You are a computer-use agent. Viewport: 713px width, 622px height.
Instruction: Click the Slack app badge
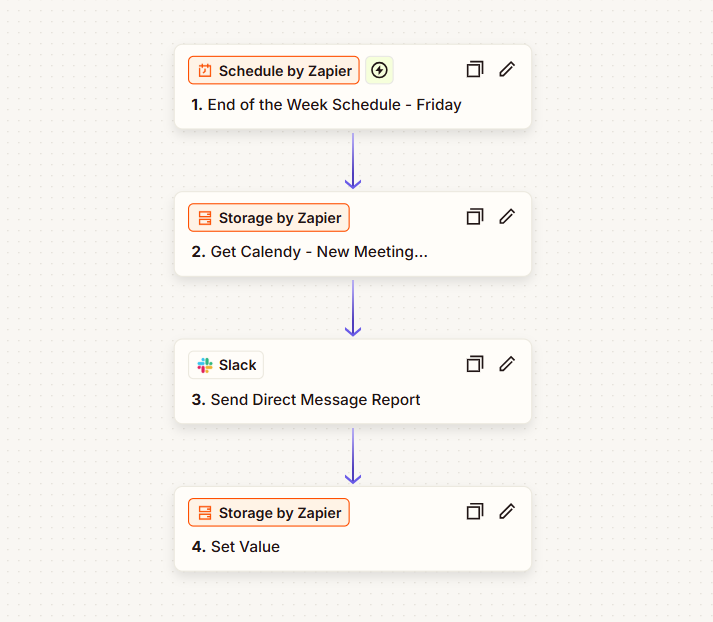point(226,365)
